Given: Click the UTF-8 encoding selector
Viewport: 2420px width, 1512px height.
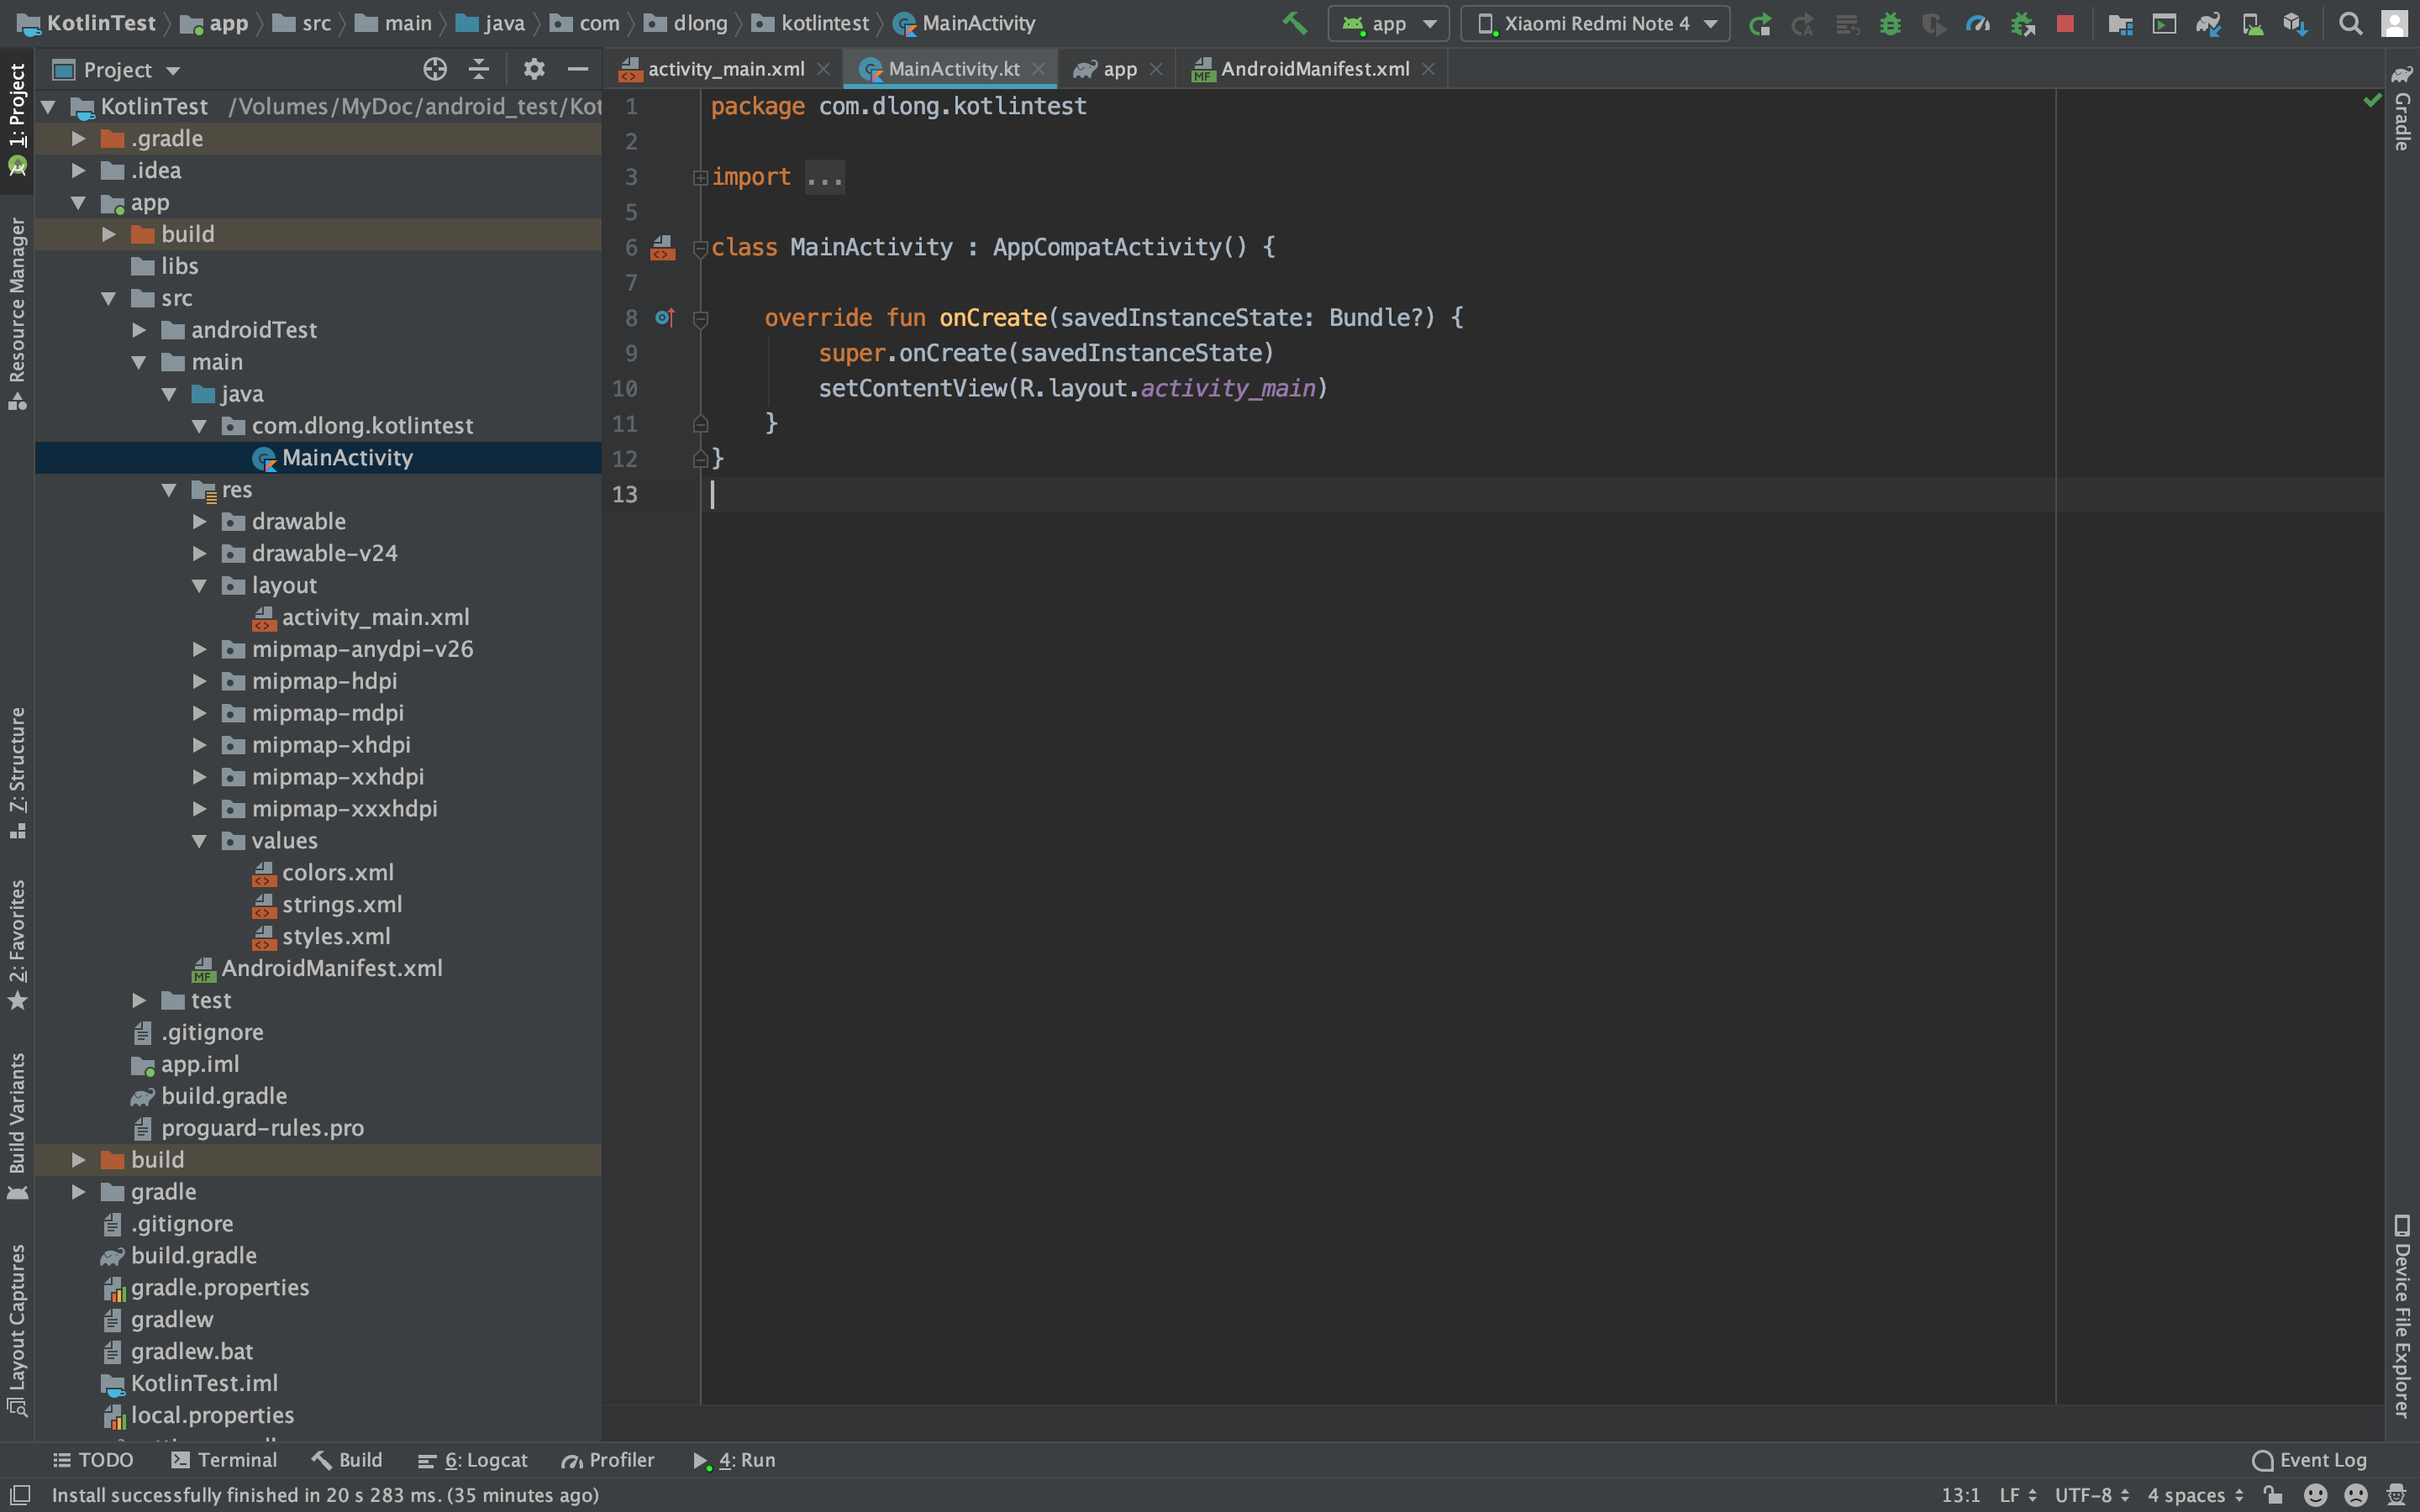Looking at the screenshot, I should (x=2091, y=1495).
